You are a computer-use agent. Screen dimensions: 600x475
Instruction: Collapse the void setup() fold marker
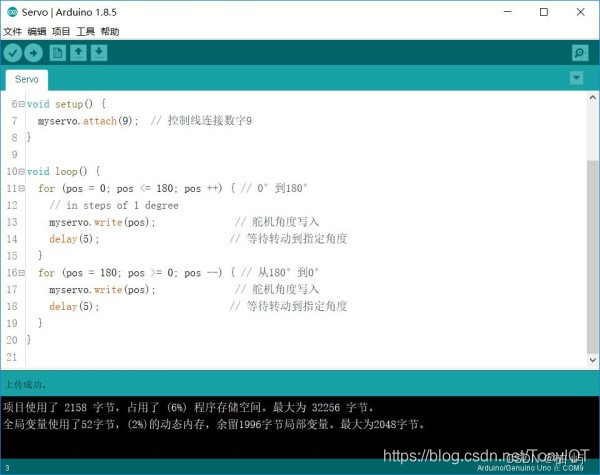(x=22, y=104)
